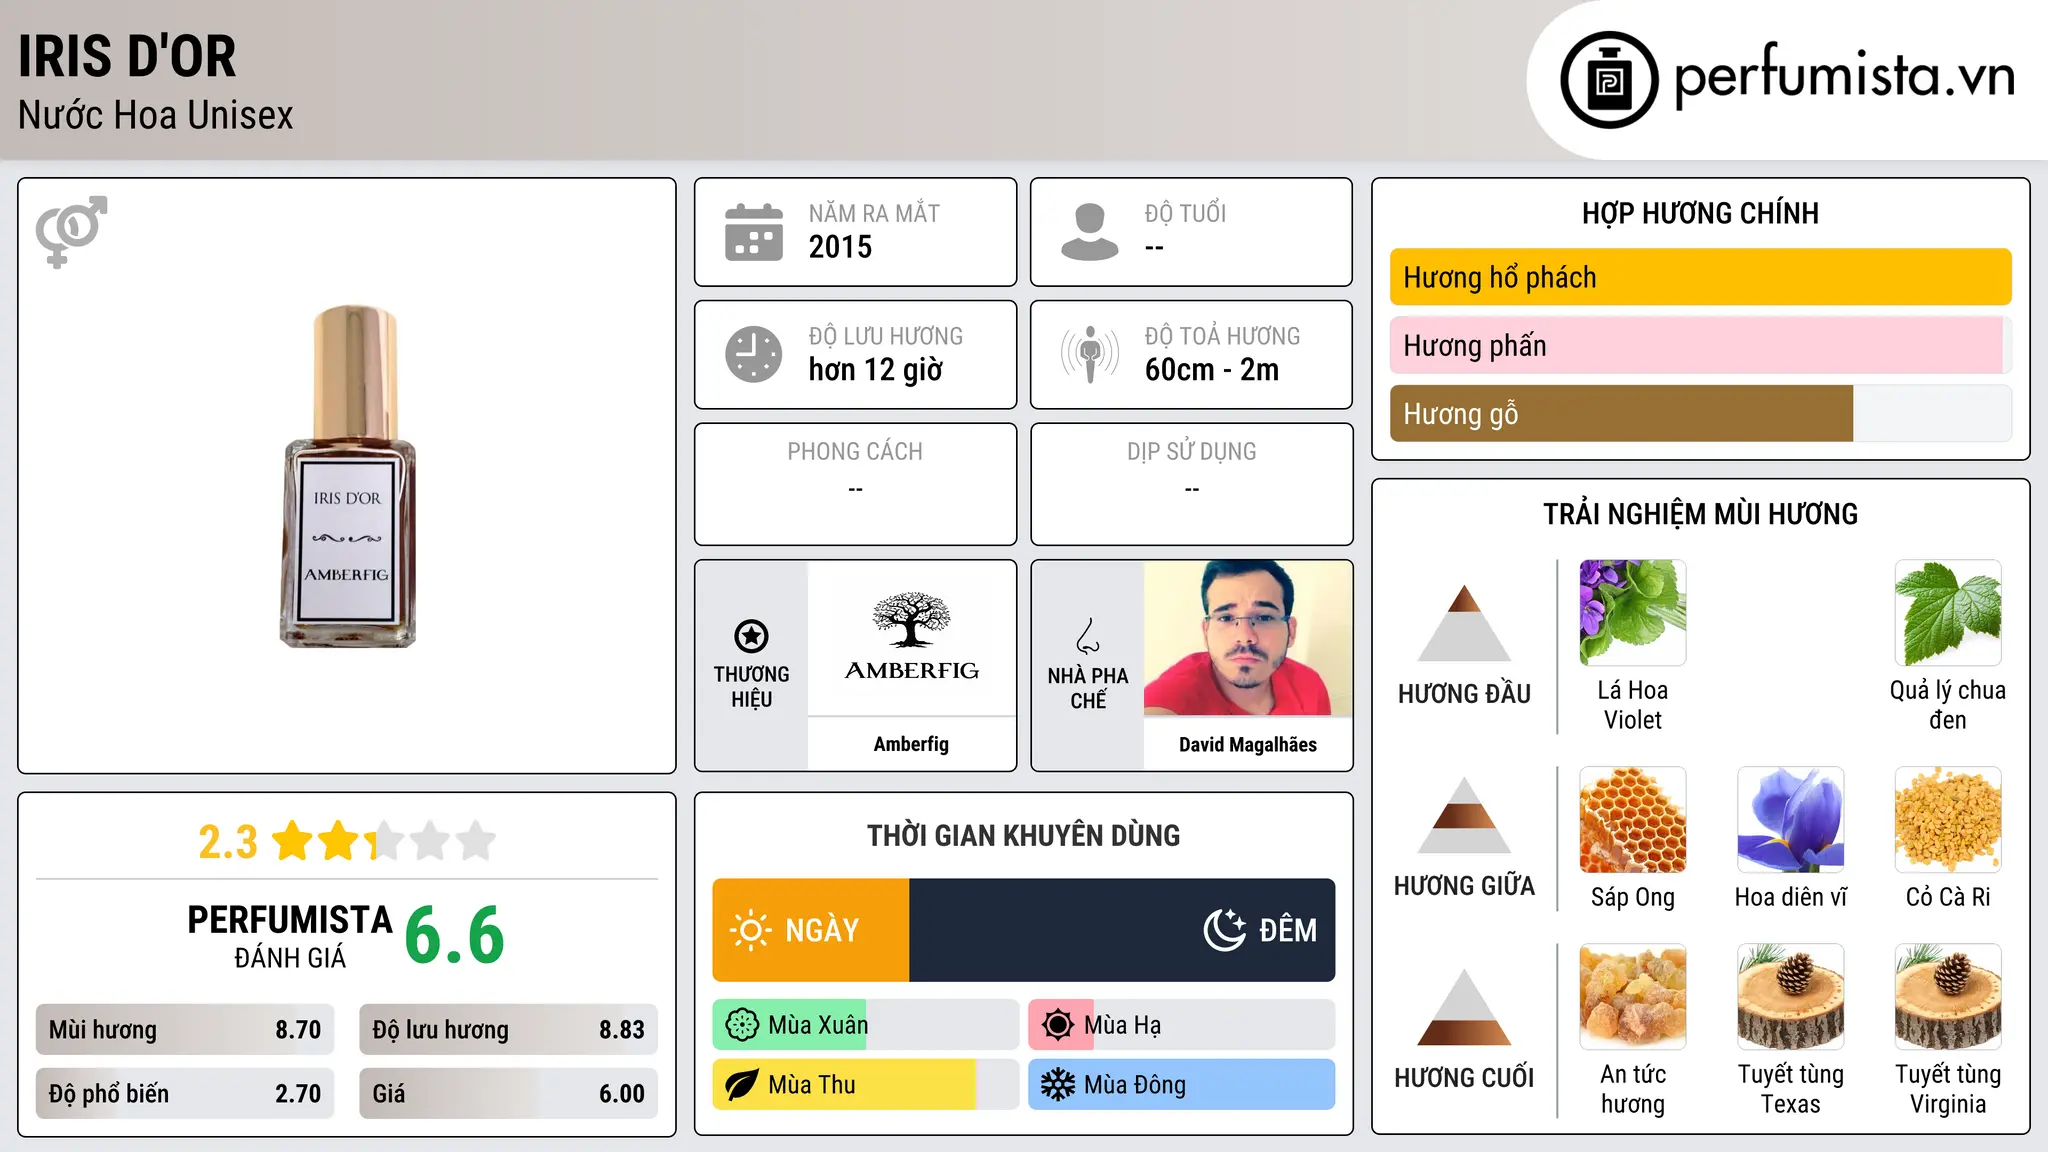Click the snowflake icon for Mùa Đông
2048x1152 pixels.
point(1058,1085)
